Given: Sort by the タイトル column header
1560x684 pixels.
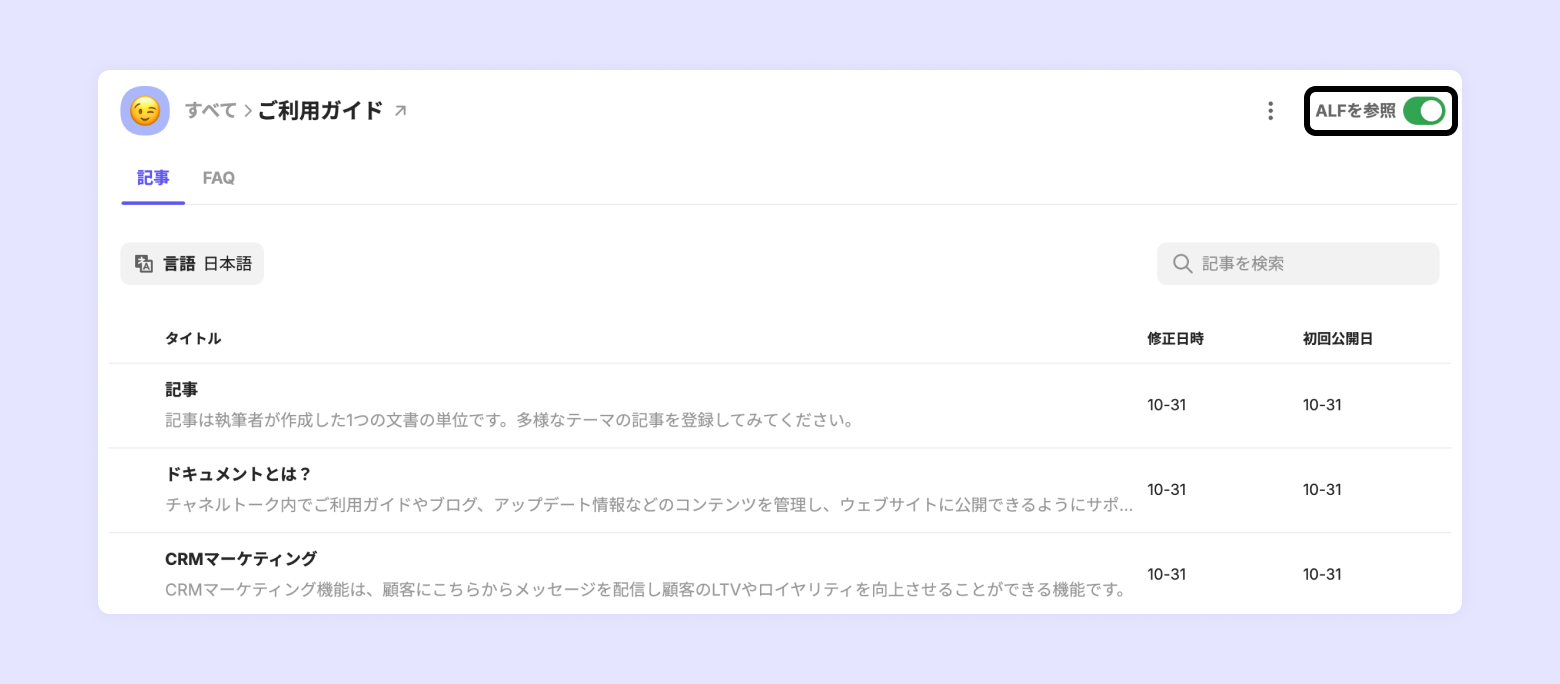Looking at the screenshot, I should (x=193, y=339).
